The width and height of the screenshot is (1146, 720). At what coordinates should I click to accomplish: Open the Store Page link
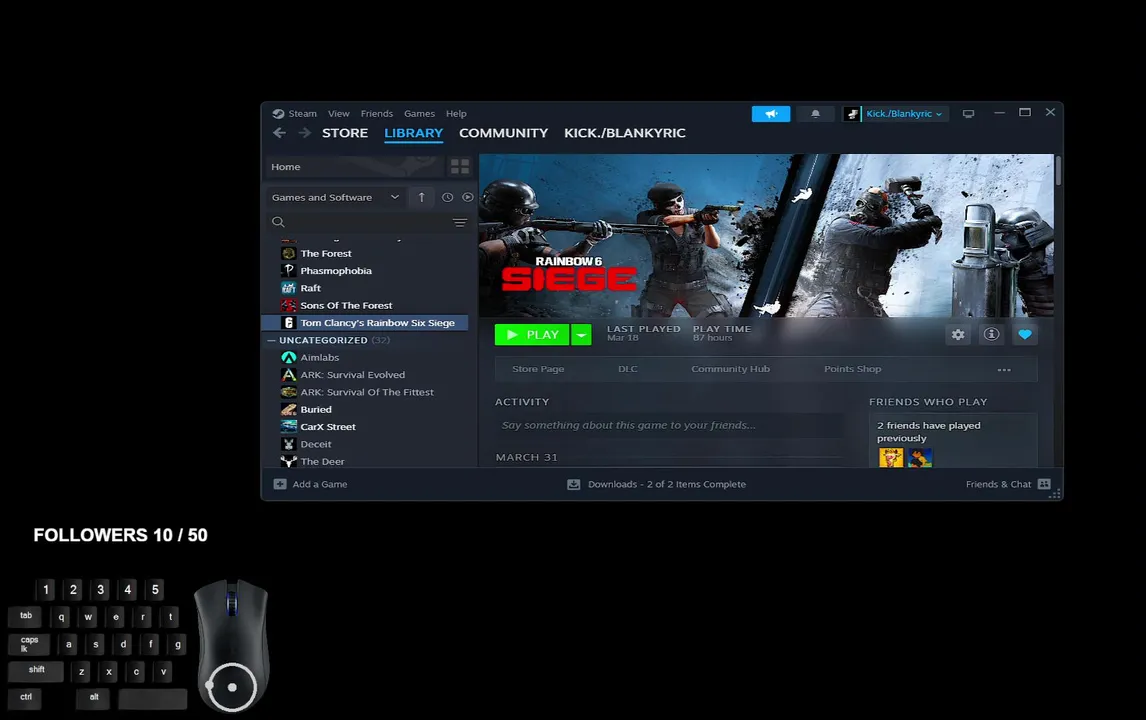538,369
